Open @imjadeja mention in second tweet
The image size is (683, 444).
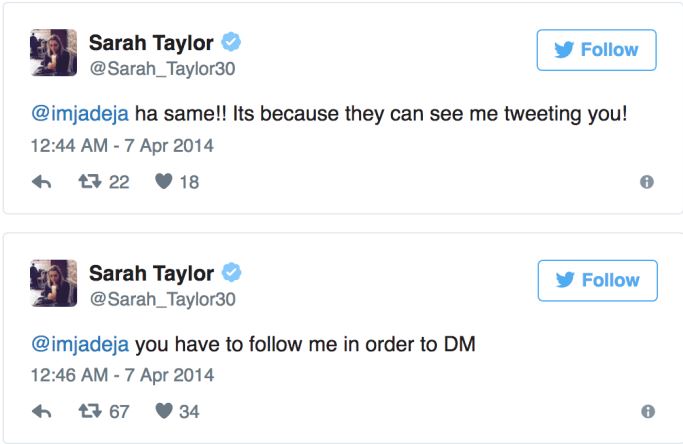tap(81, 344)
